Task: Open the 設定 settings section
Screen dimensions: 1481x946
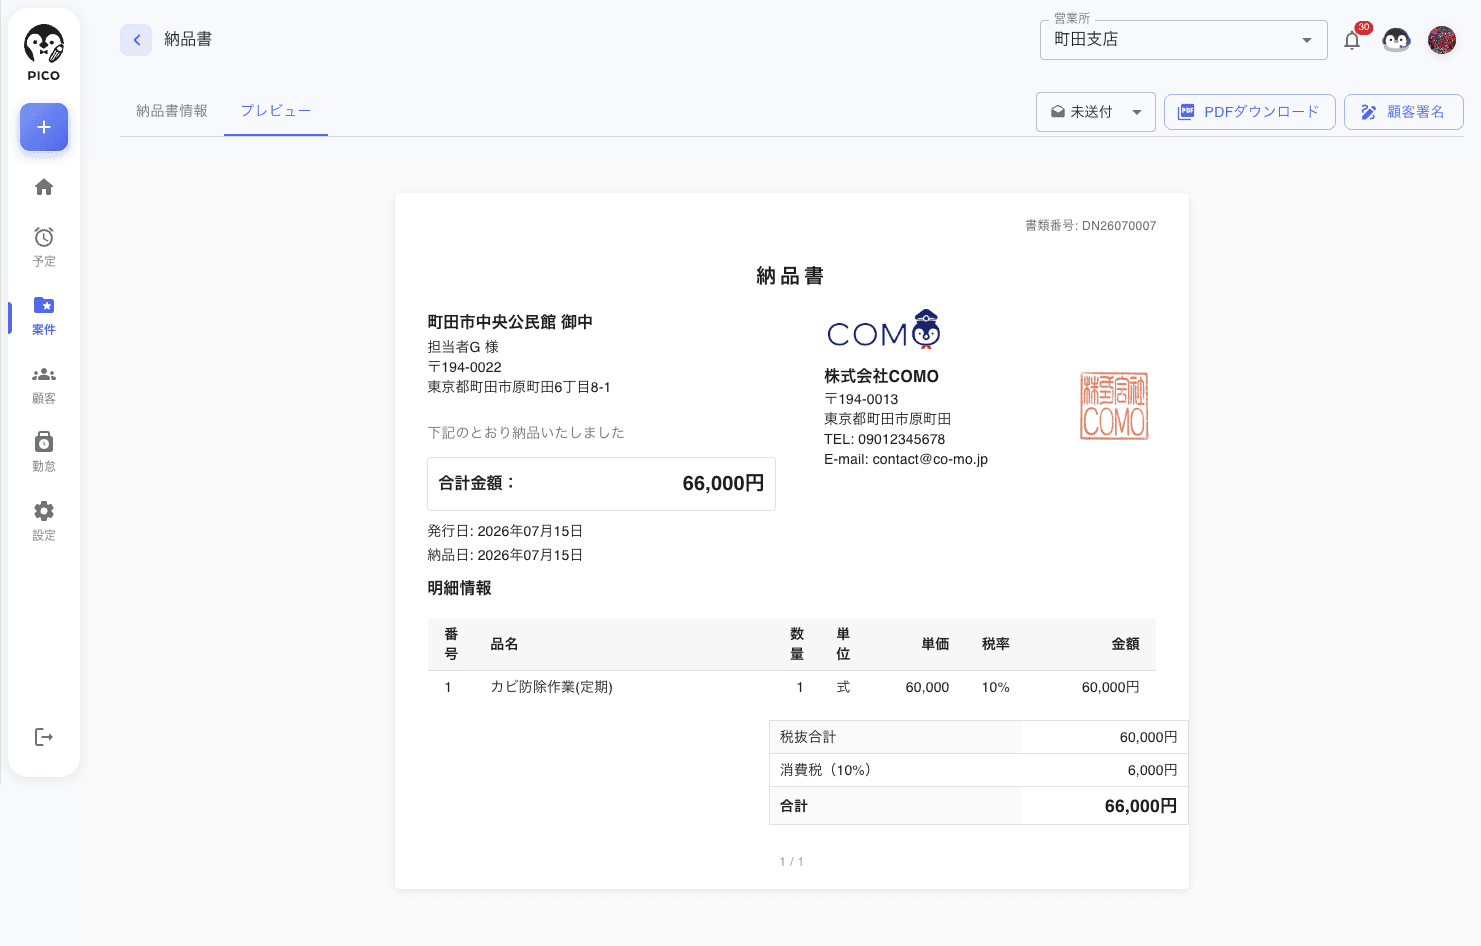Action: (x=44, y=521)
